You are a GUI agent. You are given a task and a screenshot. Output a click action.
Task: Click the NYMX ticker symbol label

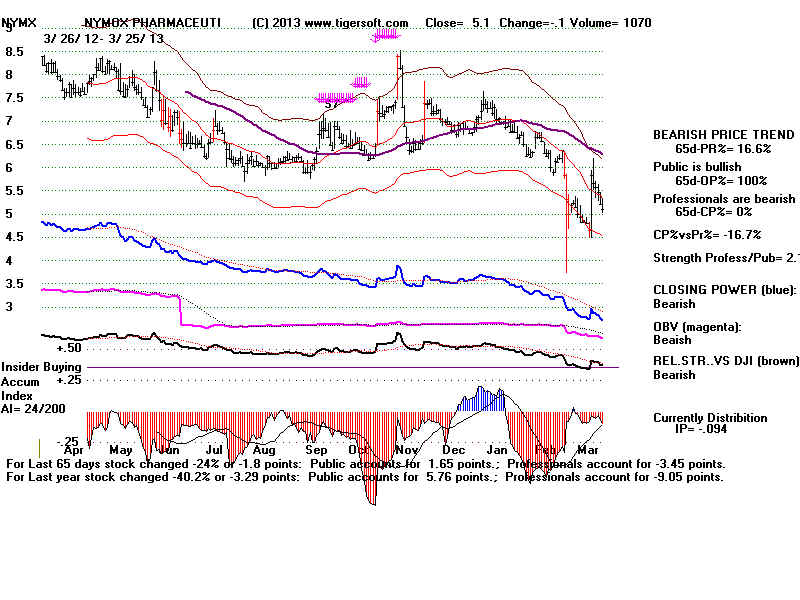click(x=21, y=22)
